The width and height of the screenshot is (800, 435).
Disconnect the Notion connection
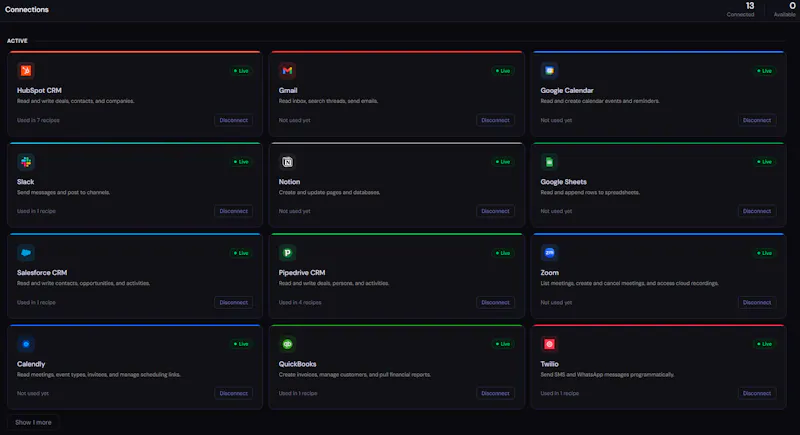[495, 211]
